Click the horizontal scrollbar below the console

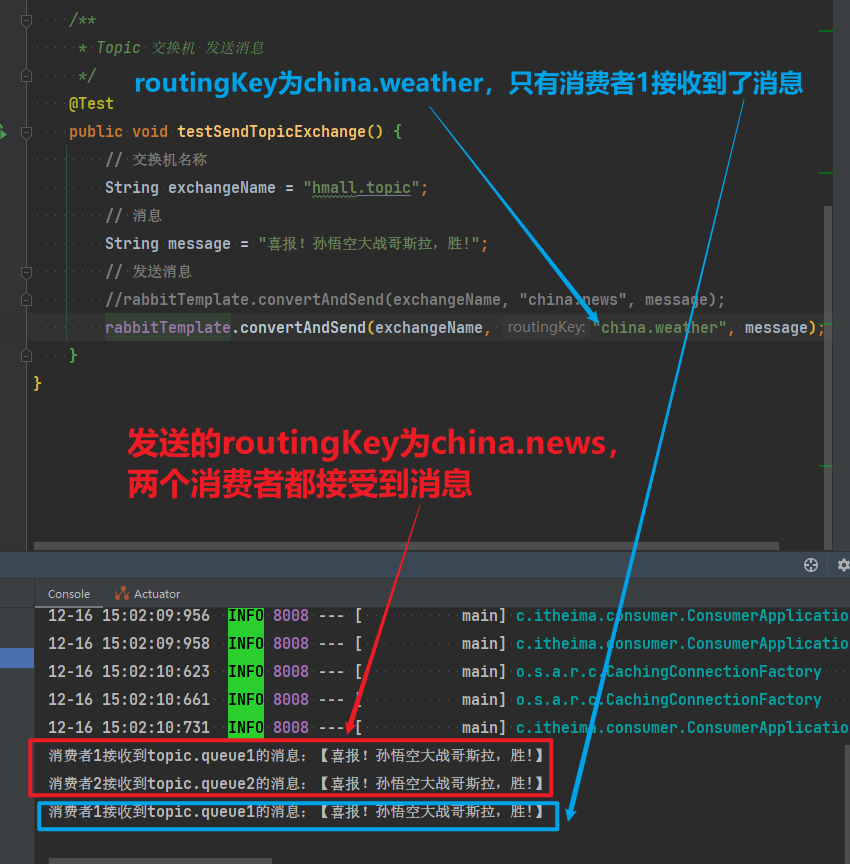coord(160,858)
